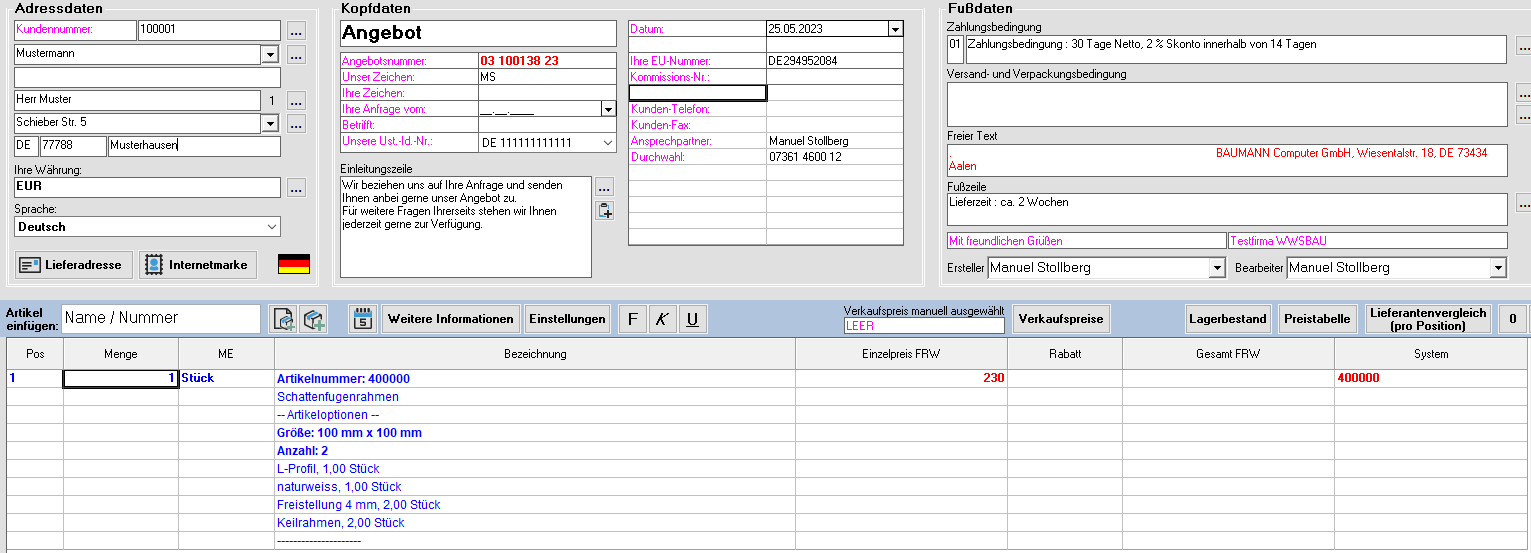Toggle italic formatting K button
This screenshot has height=553, width=1531.
click(661, 319)
